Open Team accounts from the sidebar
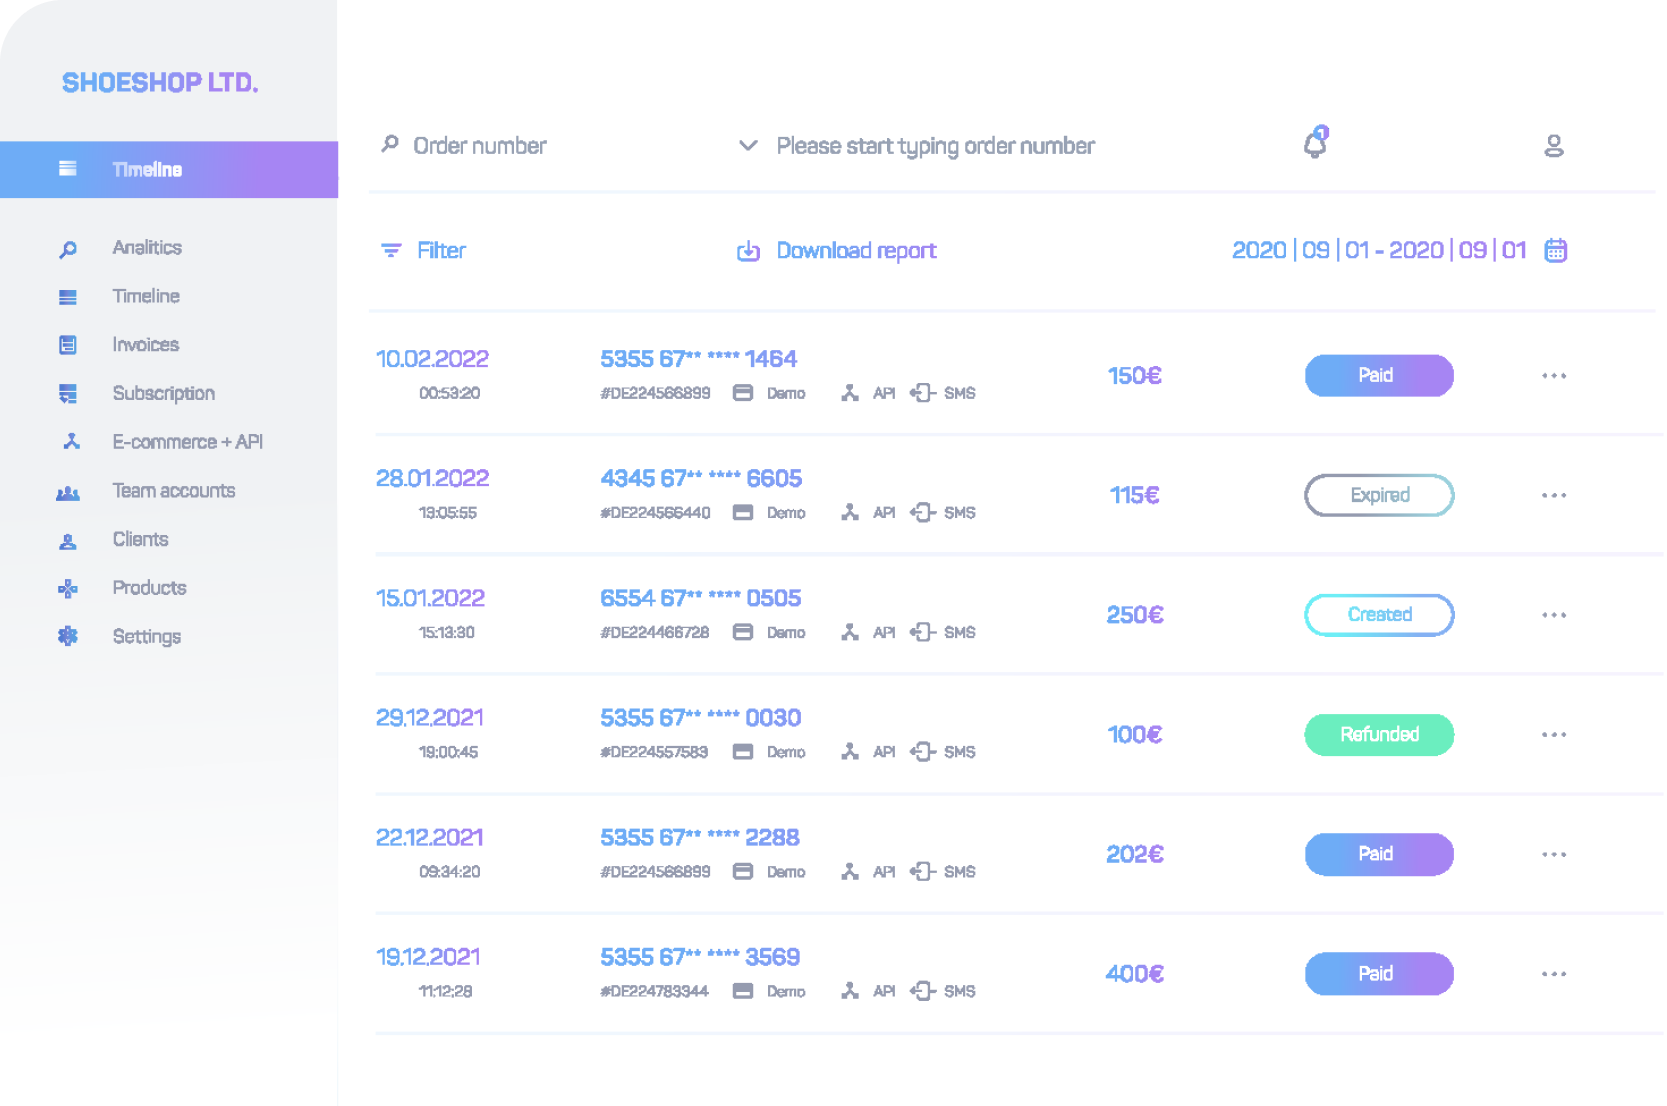Image resolution: width=1667 pixels, height=1106 pixels. [x=173, y=490]
